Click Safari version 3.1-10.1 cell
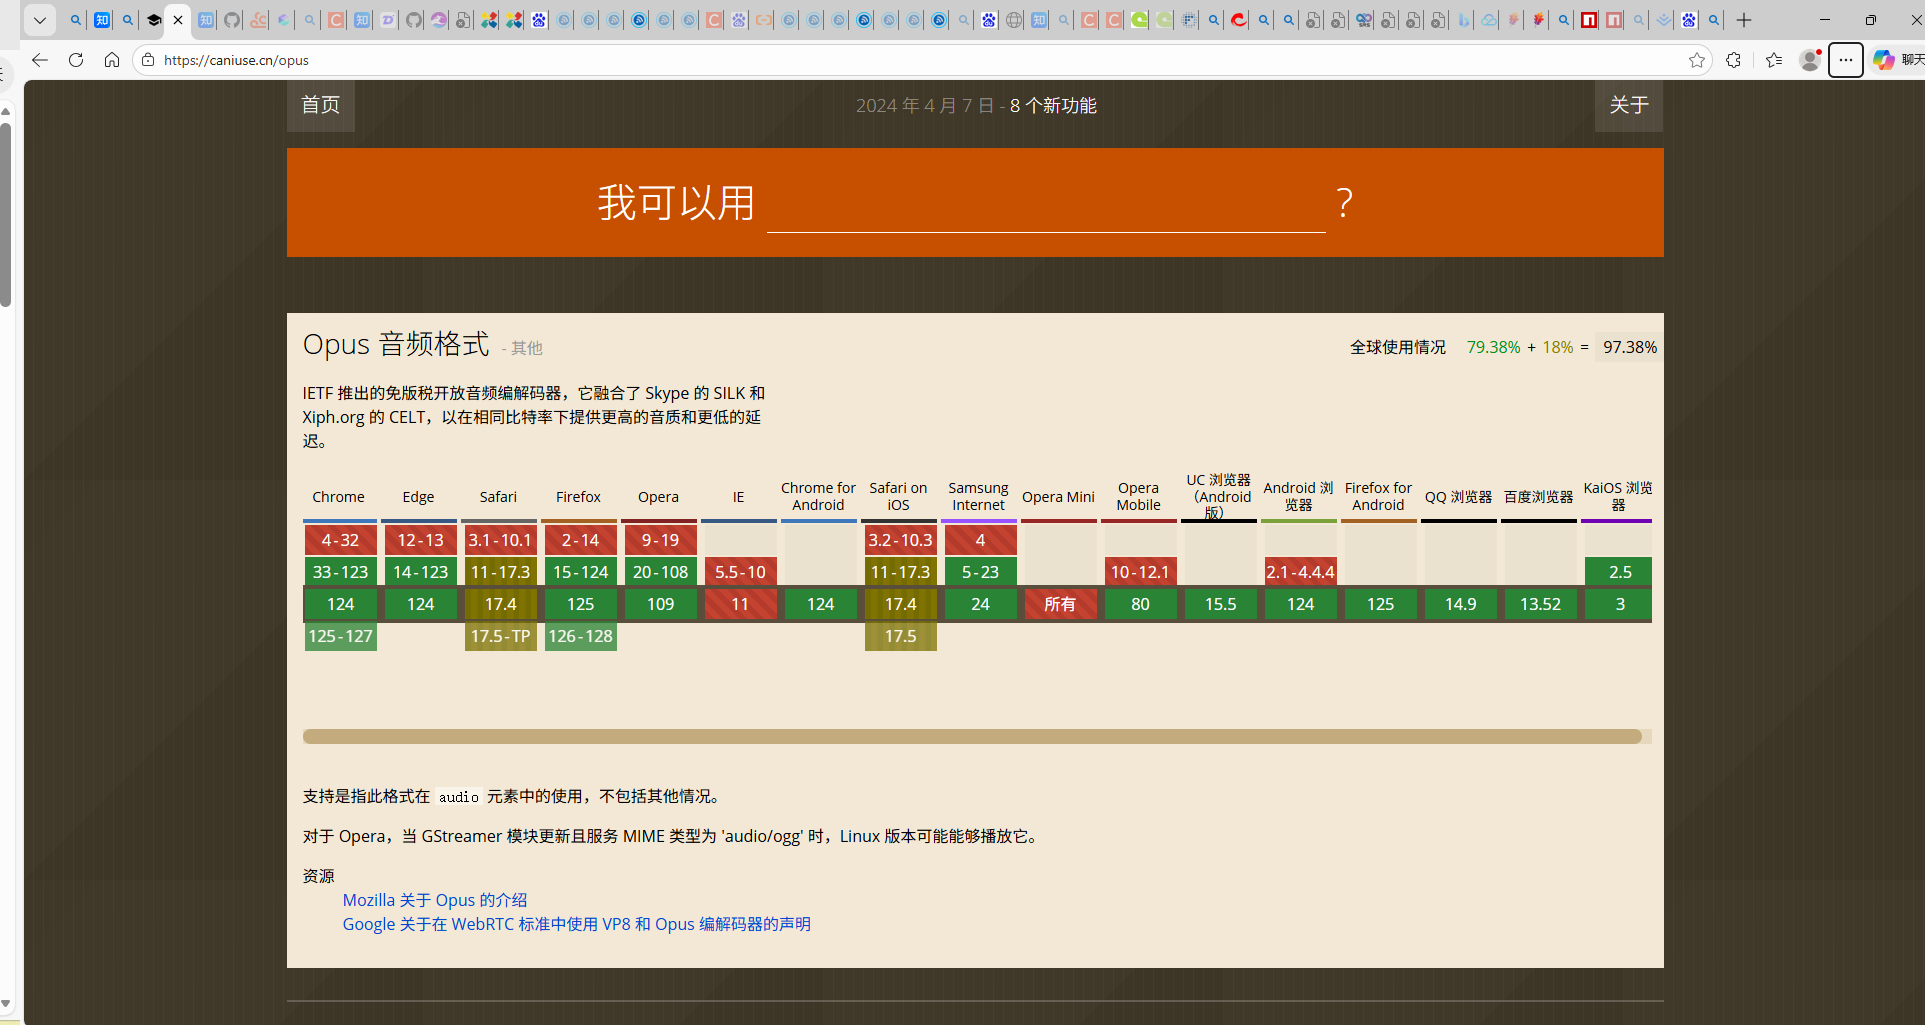Image resolution: width=1925 pixels, height=1025 pixels. coord(501,540)
